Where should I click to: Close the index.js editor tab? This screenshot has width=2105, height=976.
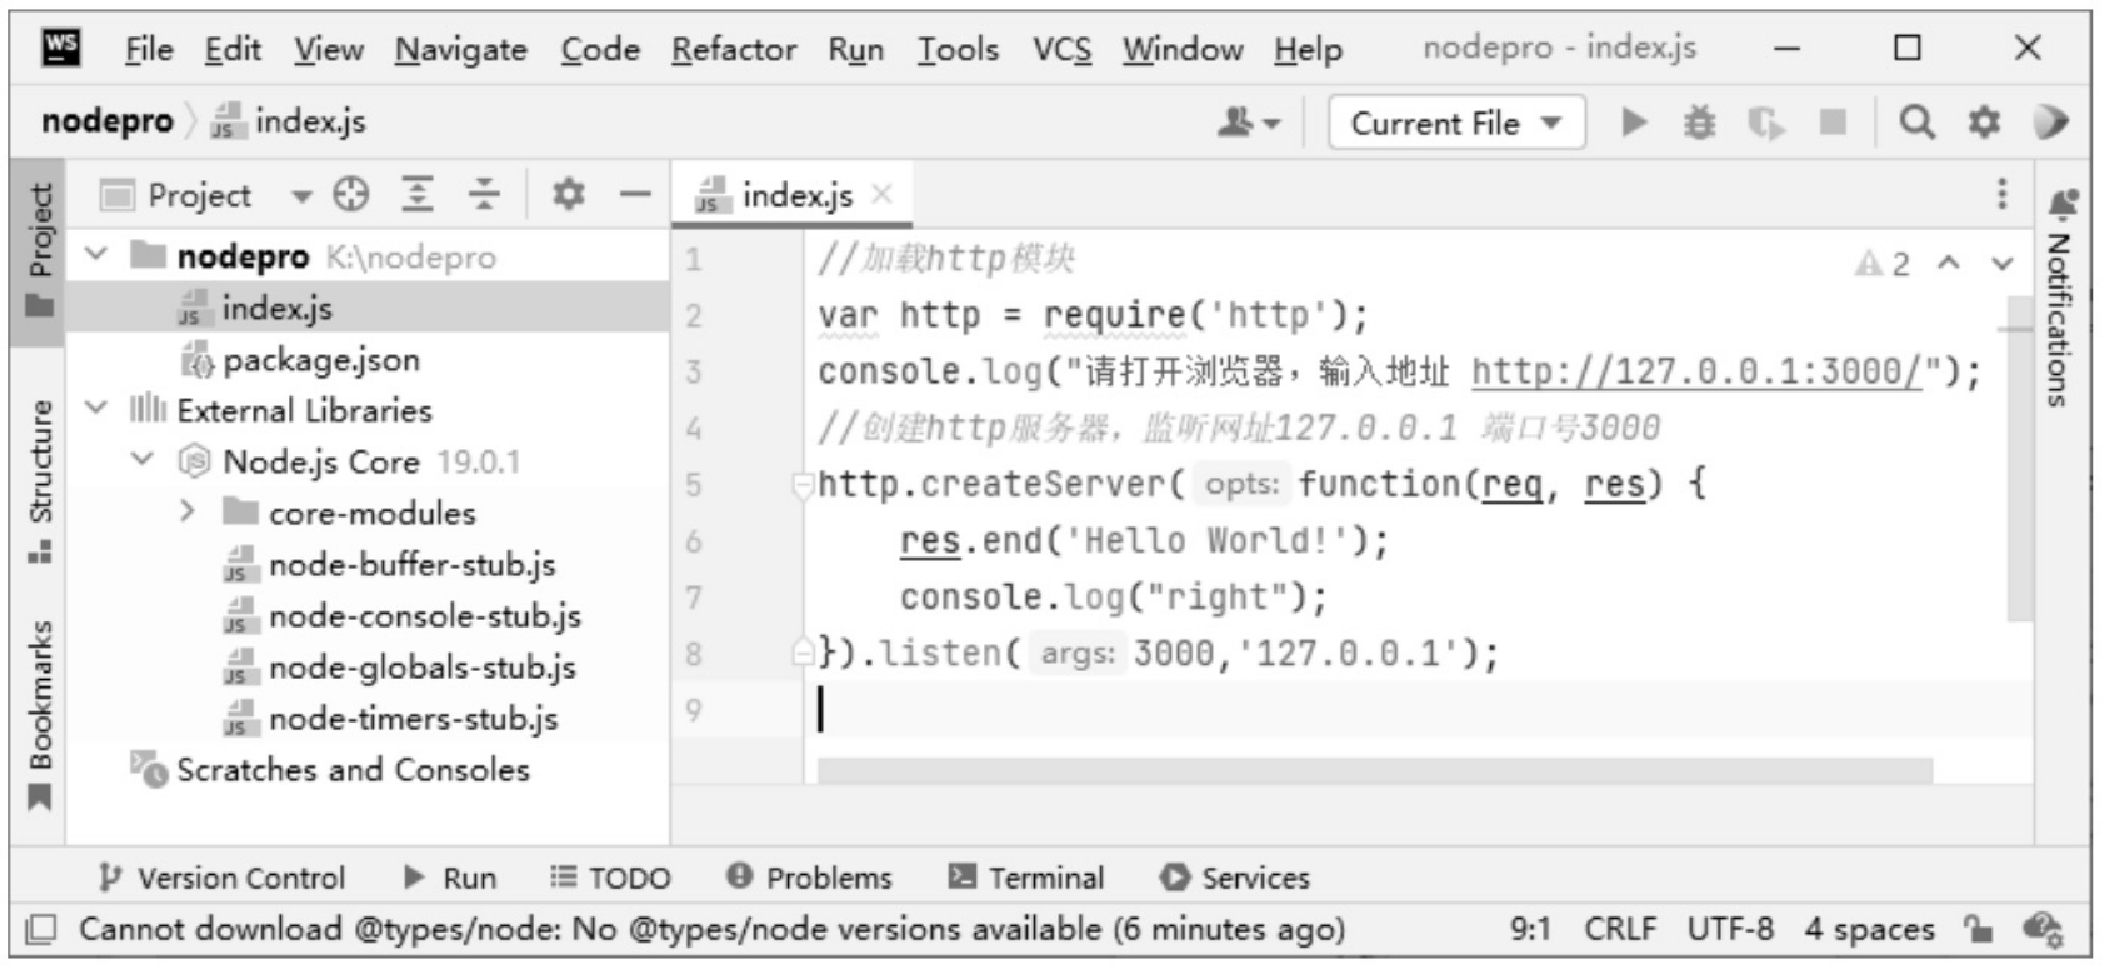pos(881,194)
